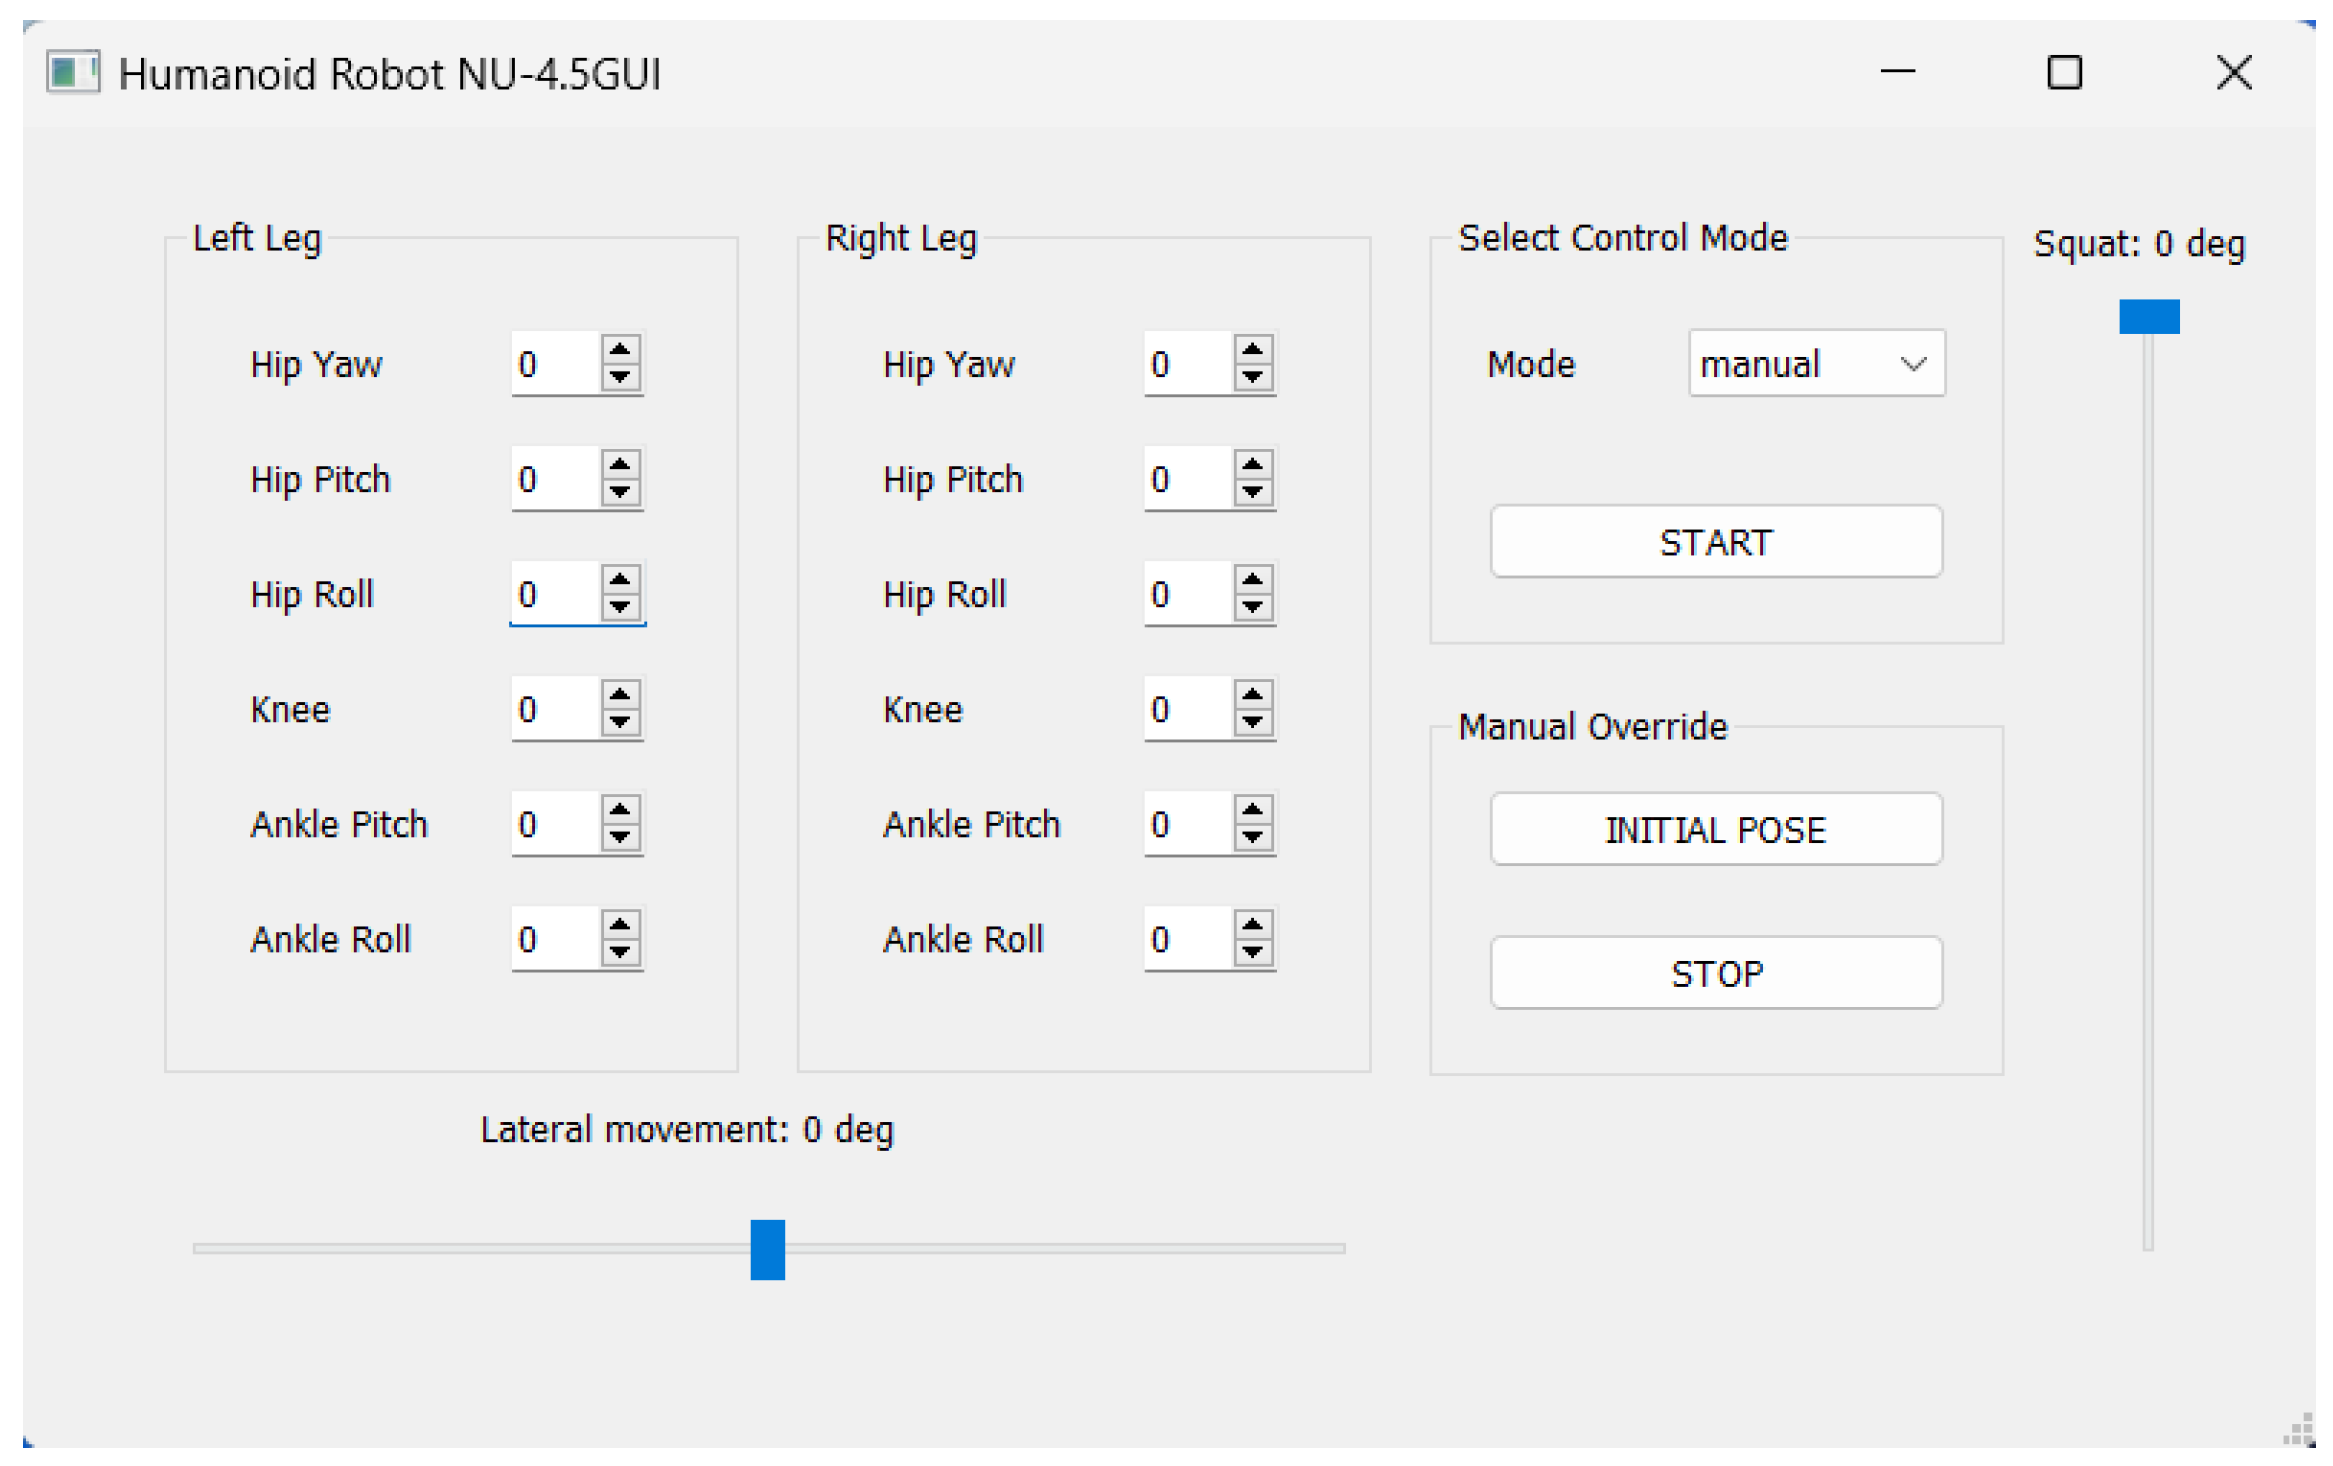The width and height of the screenshot is (2333, 1466).
Task: Click the Right Leg Hip Pitch value field
Action: [1187, 479]
